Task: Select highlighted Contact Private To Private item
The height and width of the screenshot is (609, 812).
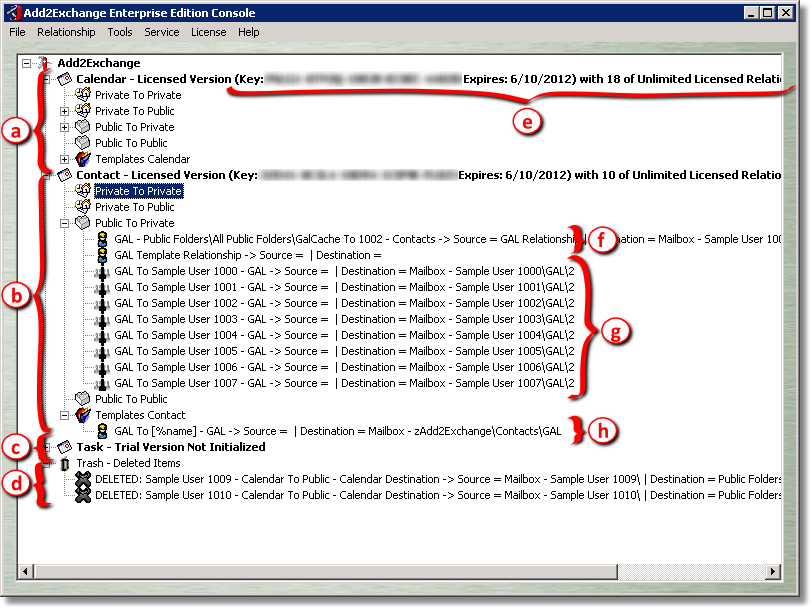Action: pos(138,191)
